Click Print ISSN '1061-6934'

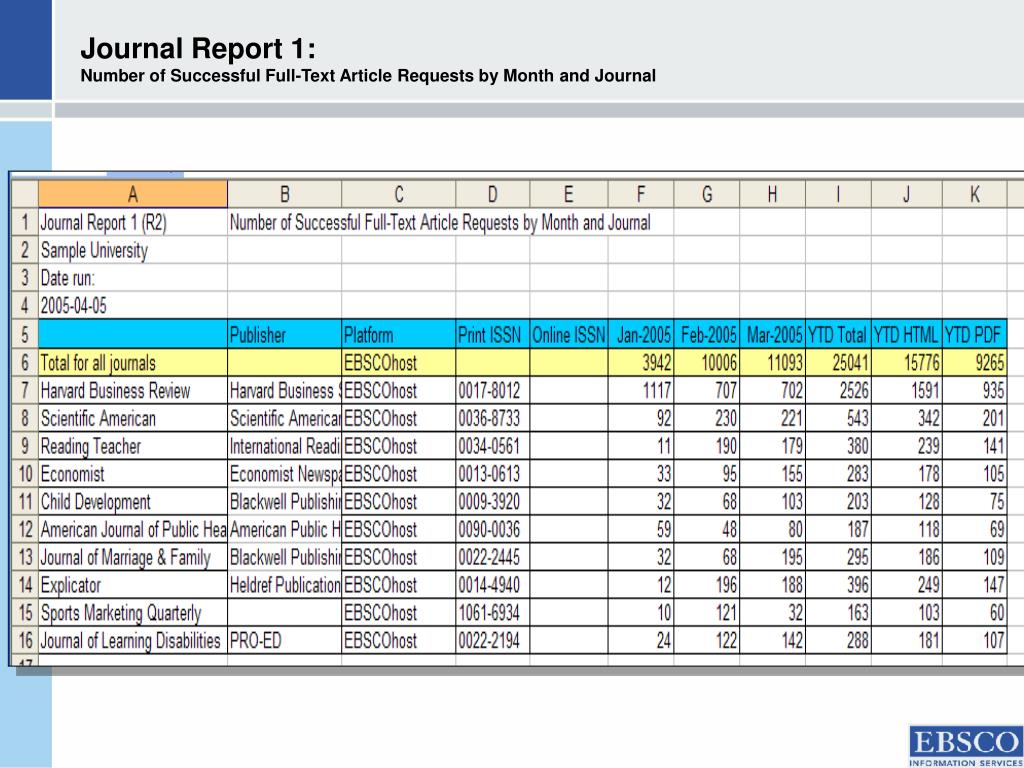tap(492, 613)
